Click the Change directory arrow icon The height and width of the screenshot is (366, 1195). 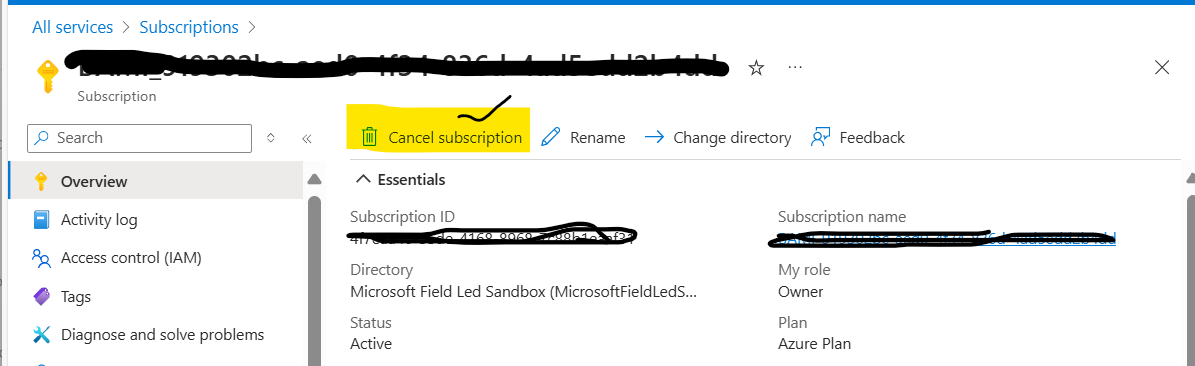click(x=654, y=137)
